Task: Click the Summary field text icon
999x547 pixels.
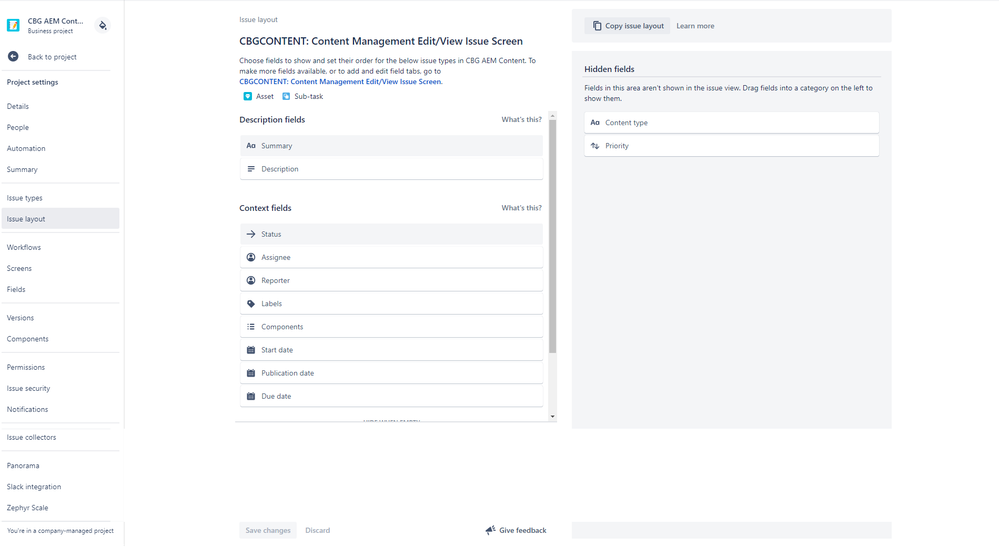Action: pos(251,146)
